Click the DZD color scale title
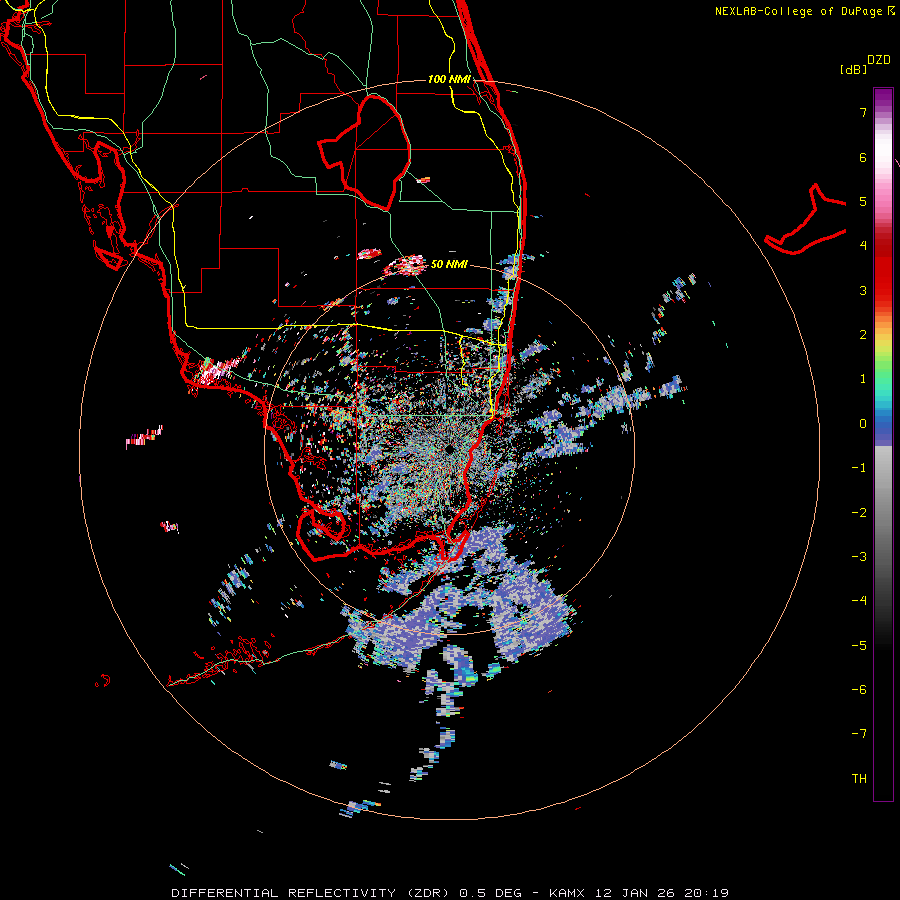This screenshot has height=900, width=900. [x=879, y=60]
